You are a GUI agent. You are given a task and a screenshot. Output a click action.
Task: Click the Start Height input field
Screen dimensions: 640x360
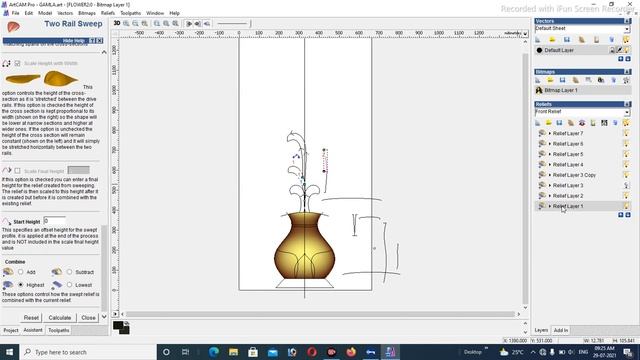tap(54, 221)
